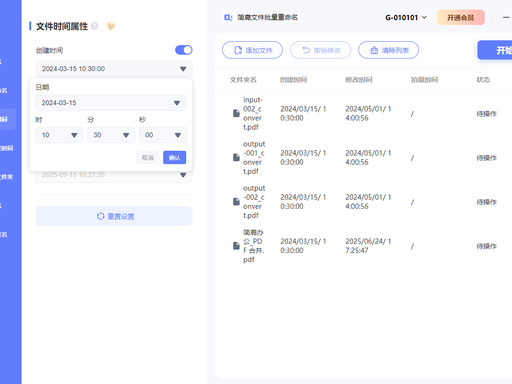Click the file icon for input-002_convert.pdf

click(x=236, y=113)
